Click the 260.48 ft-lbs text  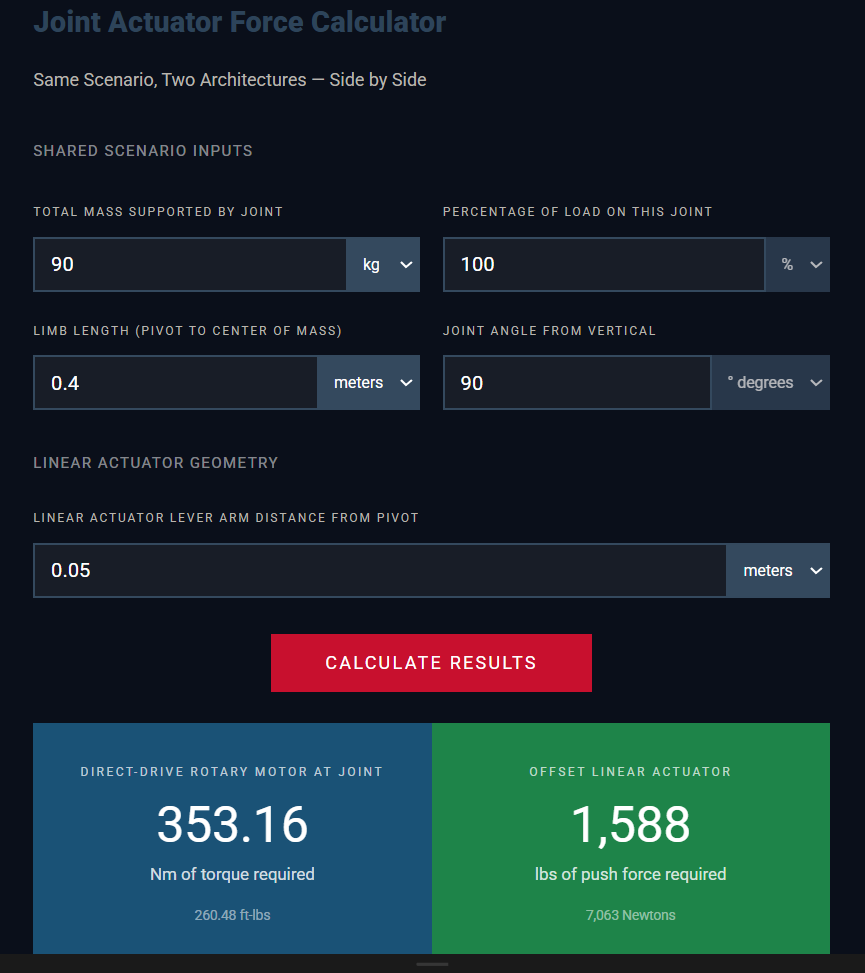click(x=233, y=915)
